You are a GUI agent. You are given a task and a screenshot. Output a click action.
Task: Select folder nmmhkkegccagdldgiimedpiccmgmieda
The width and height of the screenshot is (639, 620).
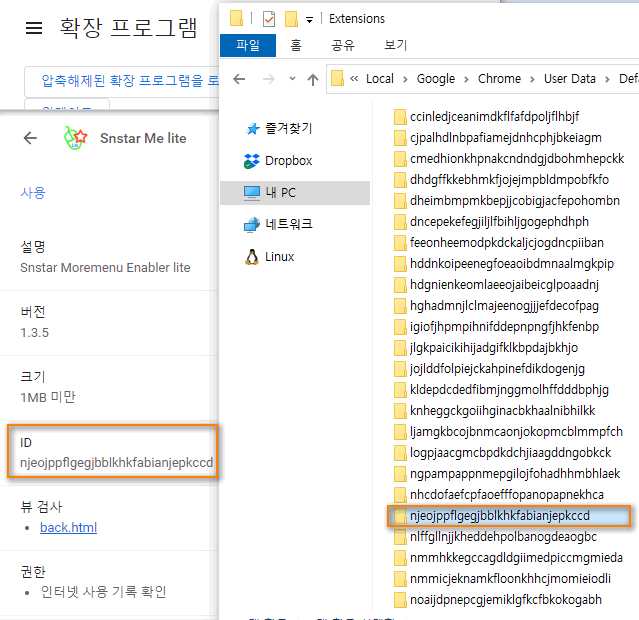(x=509, y=558)
